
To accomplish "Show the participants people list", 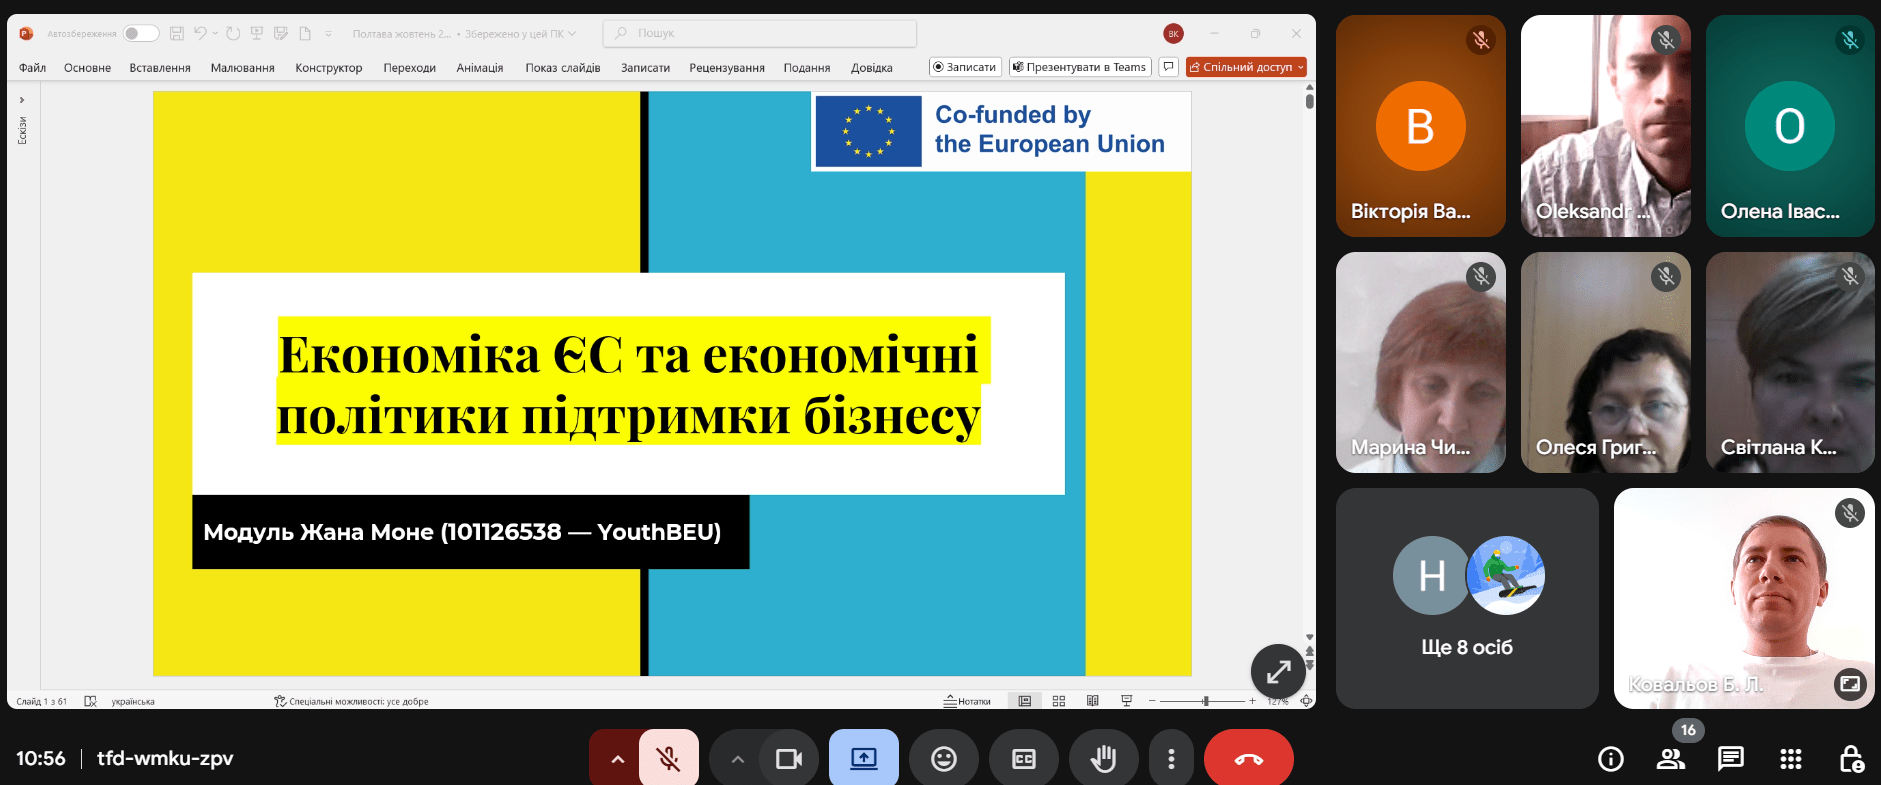I will 1670,759.
